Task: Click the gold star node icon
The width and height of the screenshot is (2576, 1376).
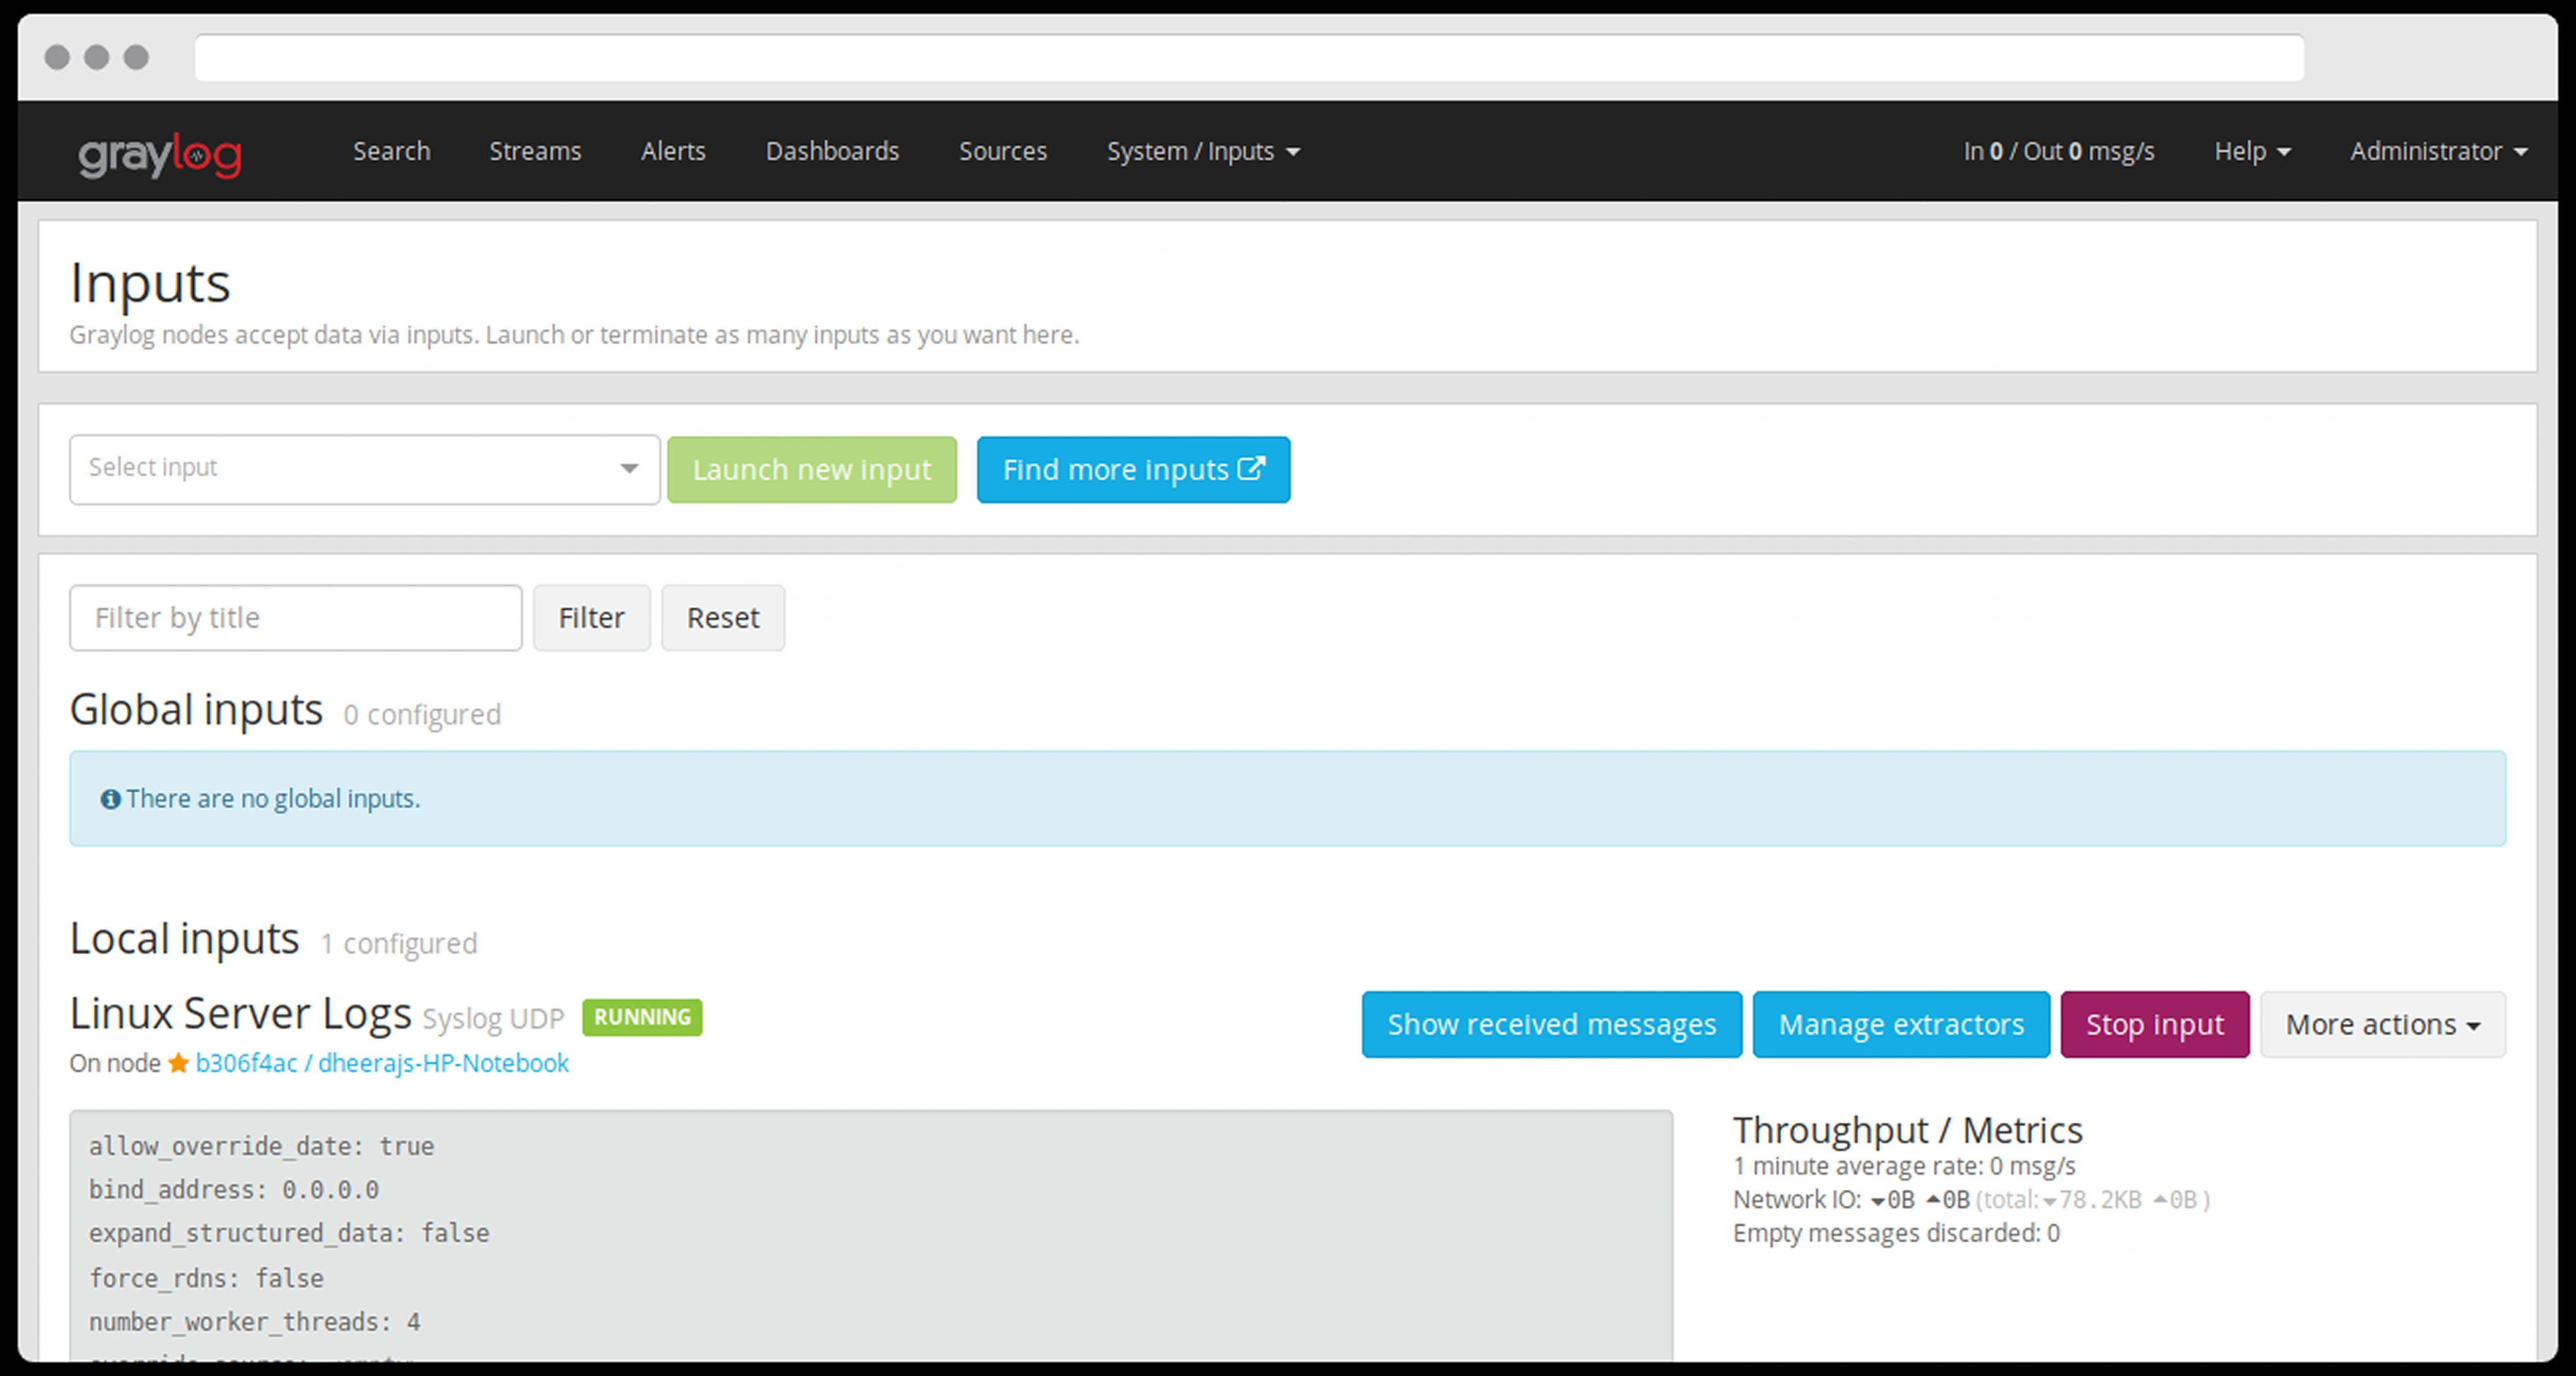Action: [x=178, y=1063]
